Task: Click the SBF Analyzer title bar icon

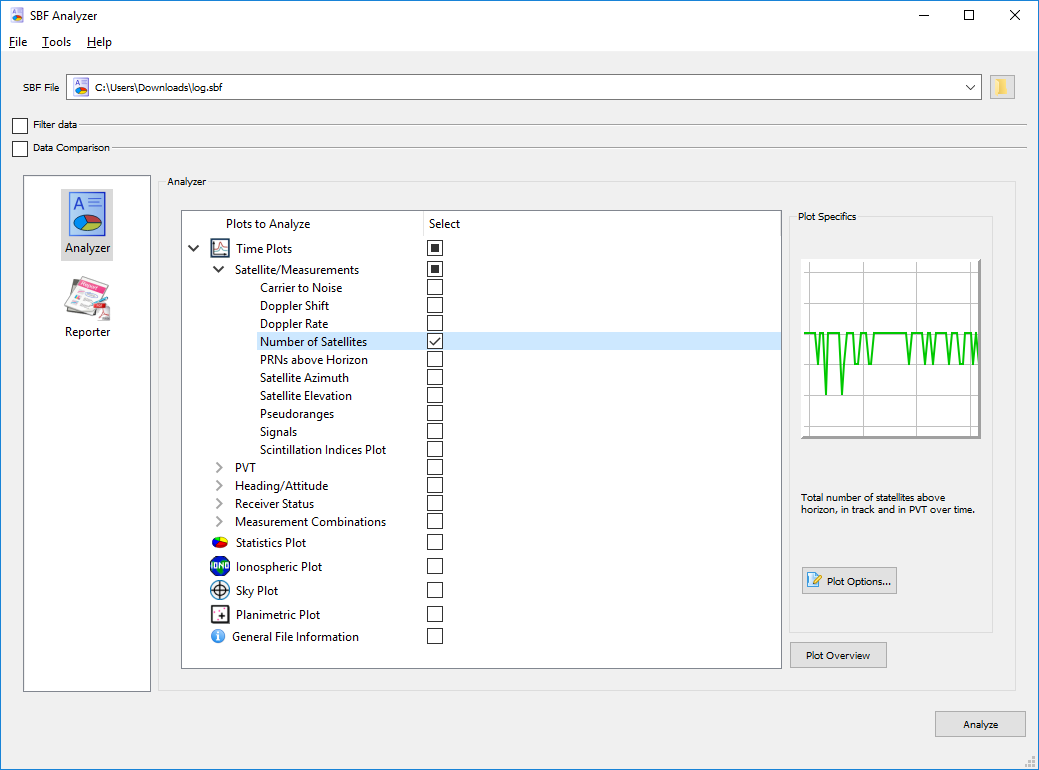Action: (17, 15)
